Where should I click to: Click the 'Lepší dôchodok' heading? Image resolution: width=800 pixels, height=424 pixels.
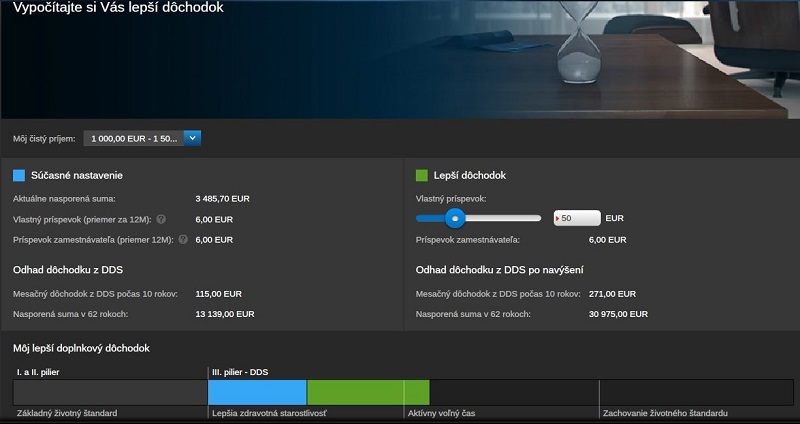click(x=469, y=176)
